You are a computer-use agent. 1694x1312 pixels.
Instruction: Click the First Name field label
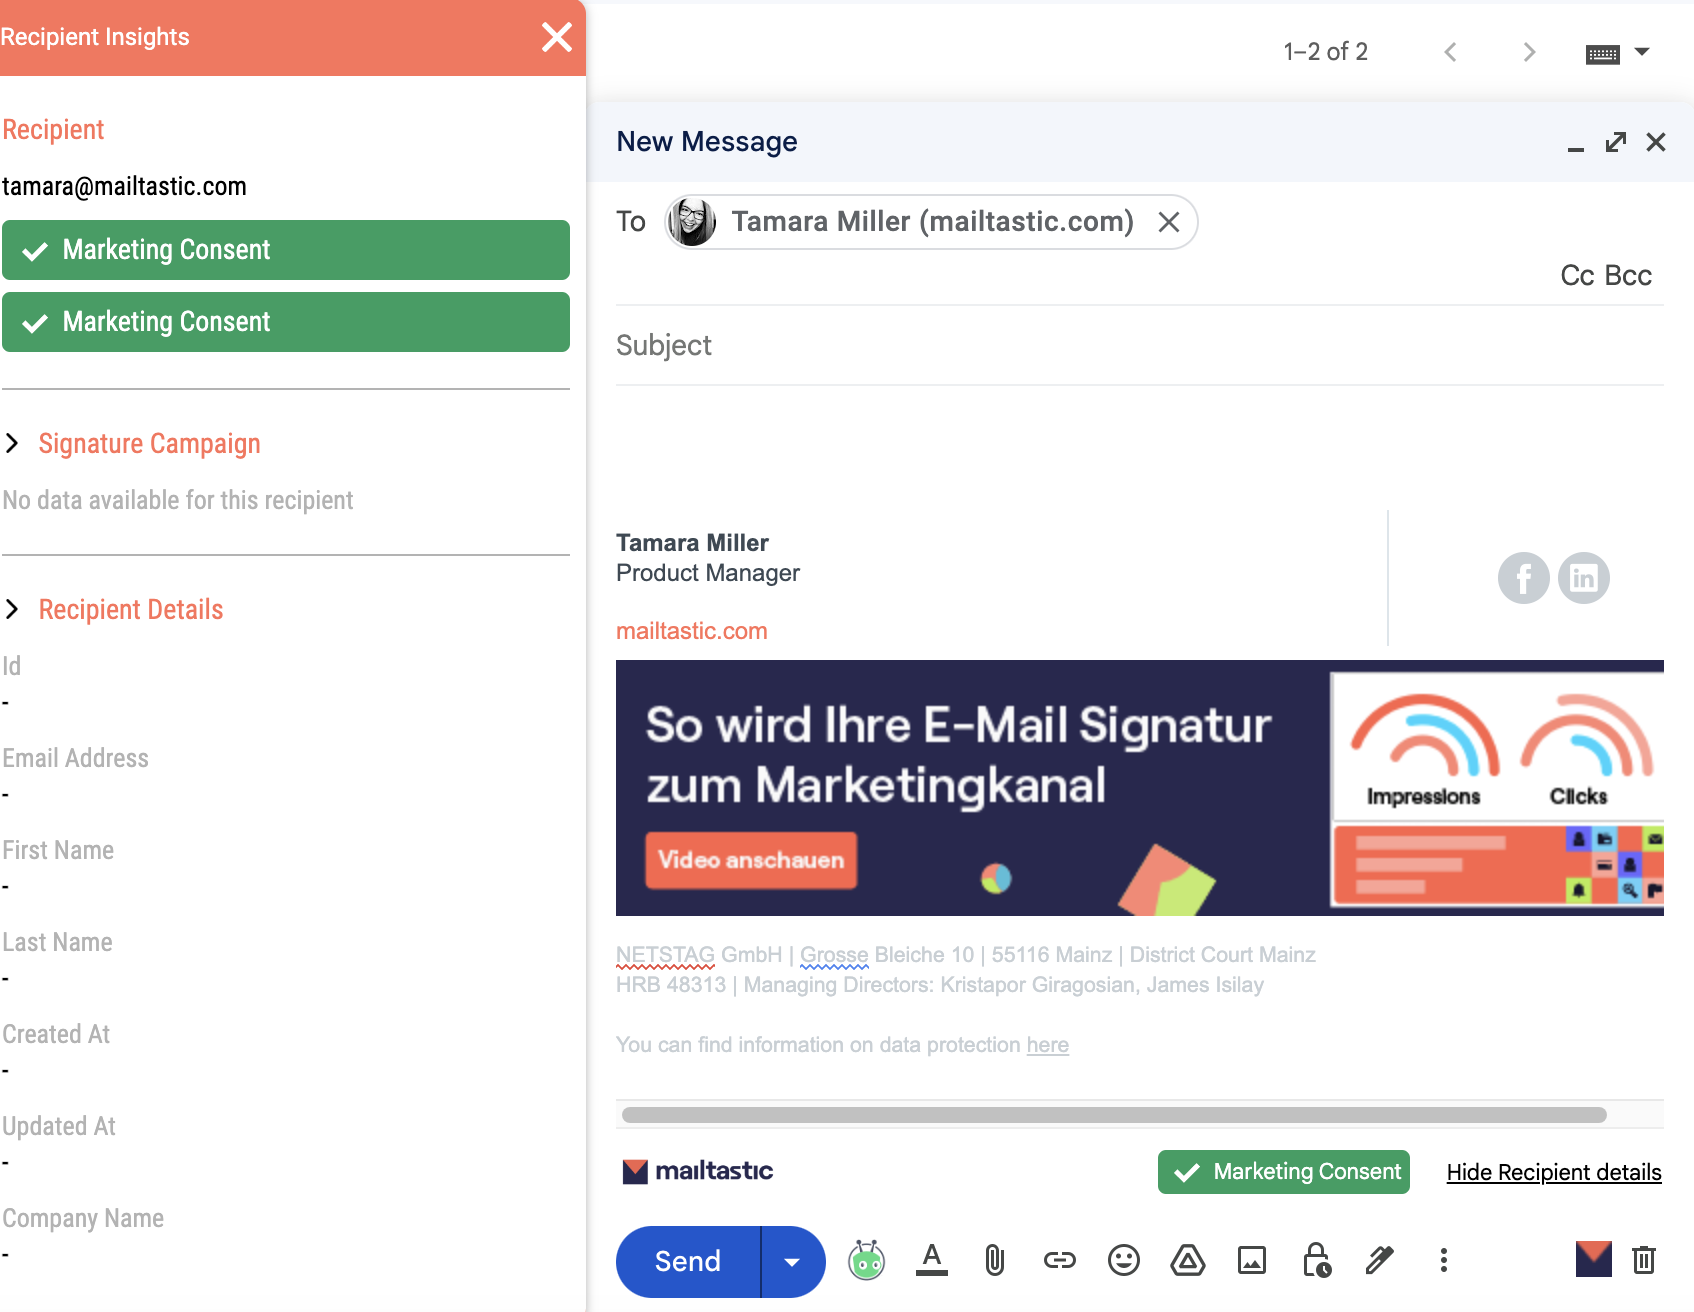click(x=58, y=850)
